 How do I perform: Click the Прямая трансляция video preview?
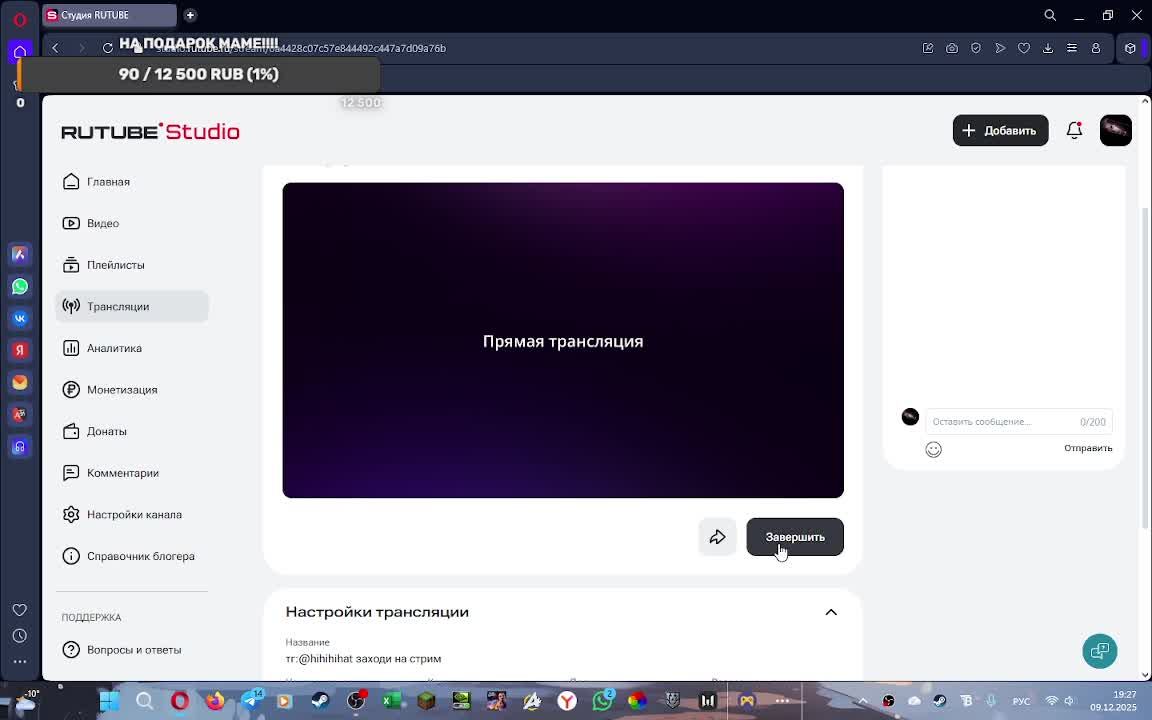563,340
